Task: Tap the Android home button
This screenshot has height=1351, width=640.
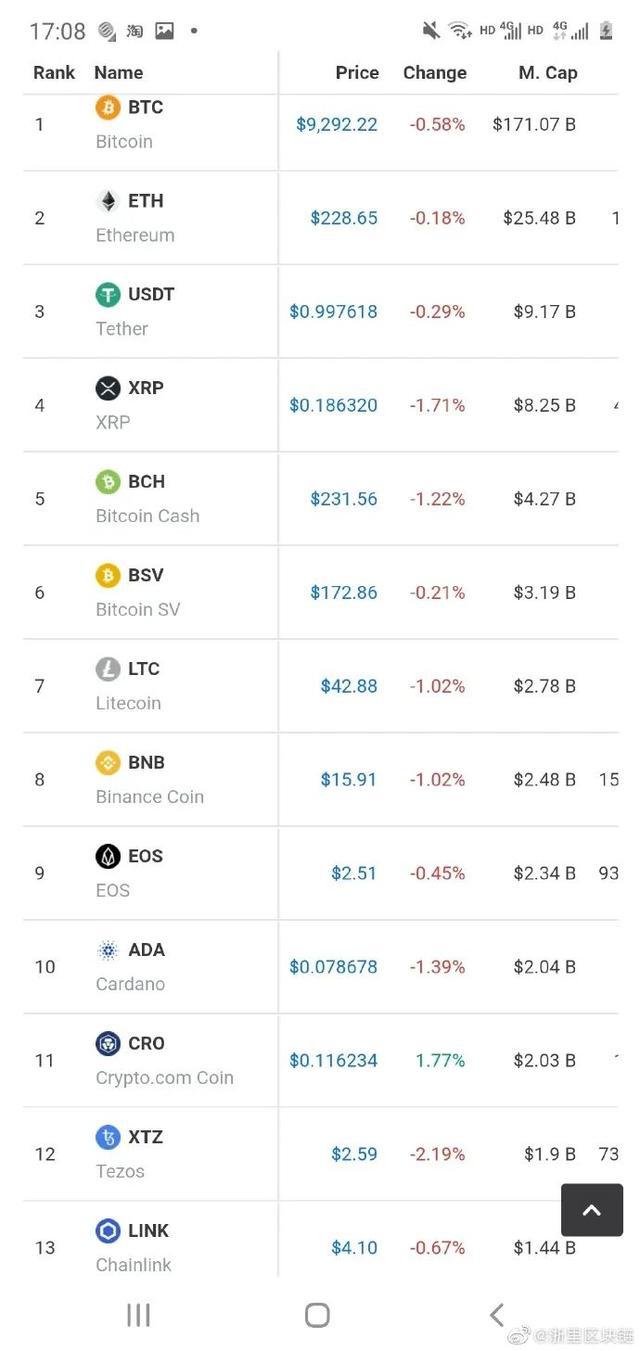Action: click(317, 1315)
